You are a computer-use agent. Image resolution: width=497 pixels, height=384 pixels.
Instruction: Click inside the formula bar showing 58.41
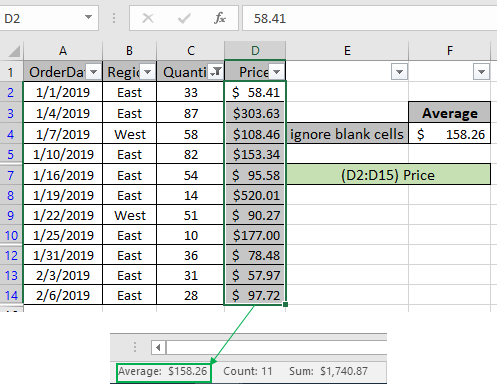click(x=369, y=18)
